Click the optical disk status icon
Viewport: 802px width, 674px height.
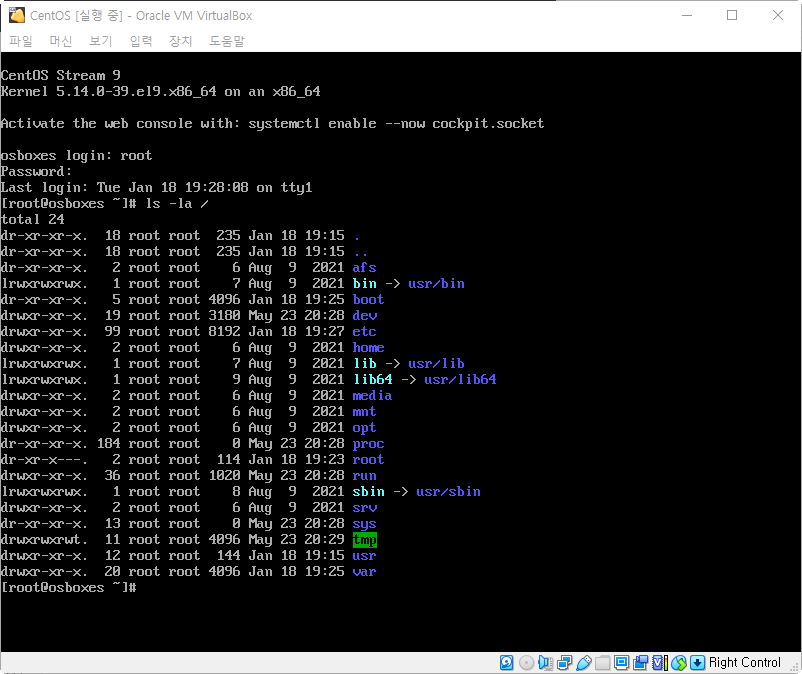pyautogui.click(x=526, y=663)
